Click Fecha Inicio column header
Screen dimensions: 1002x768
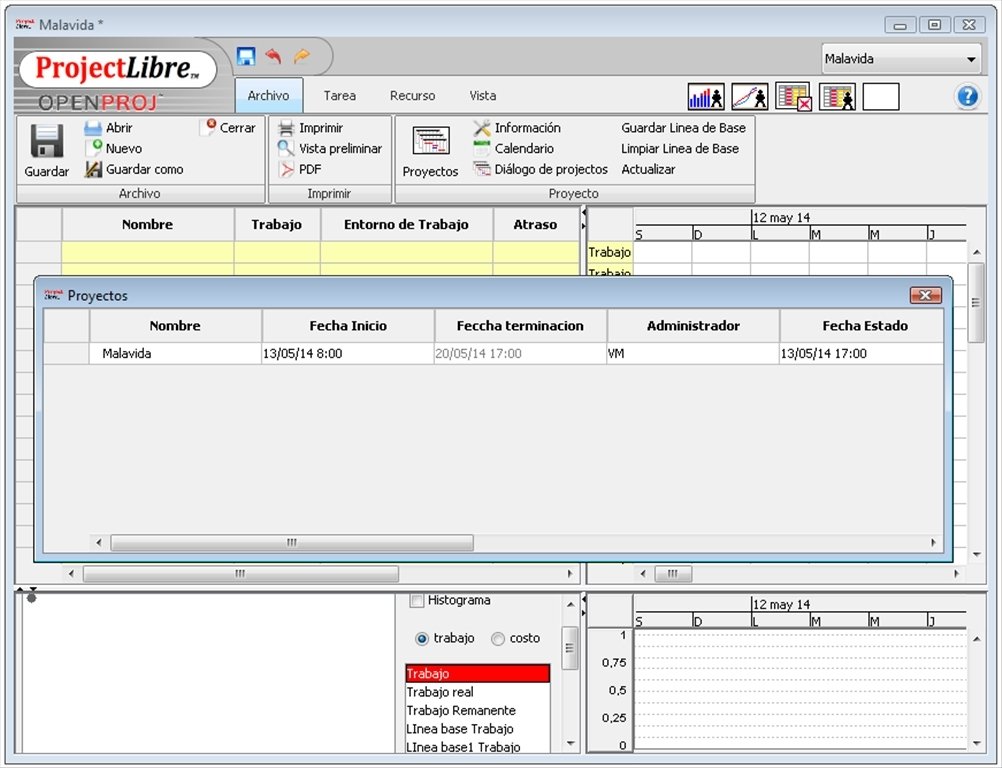[x=348, y=326]
